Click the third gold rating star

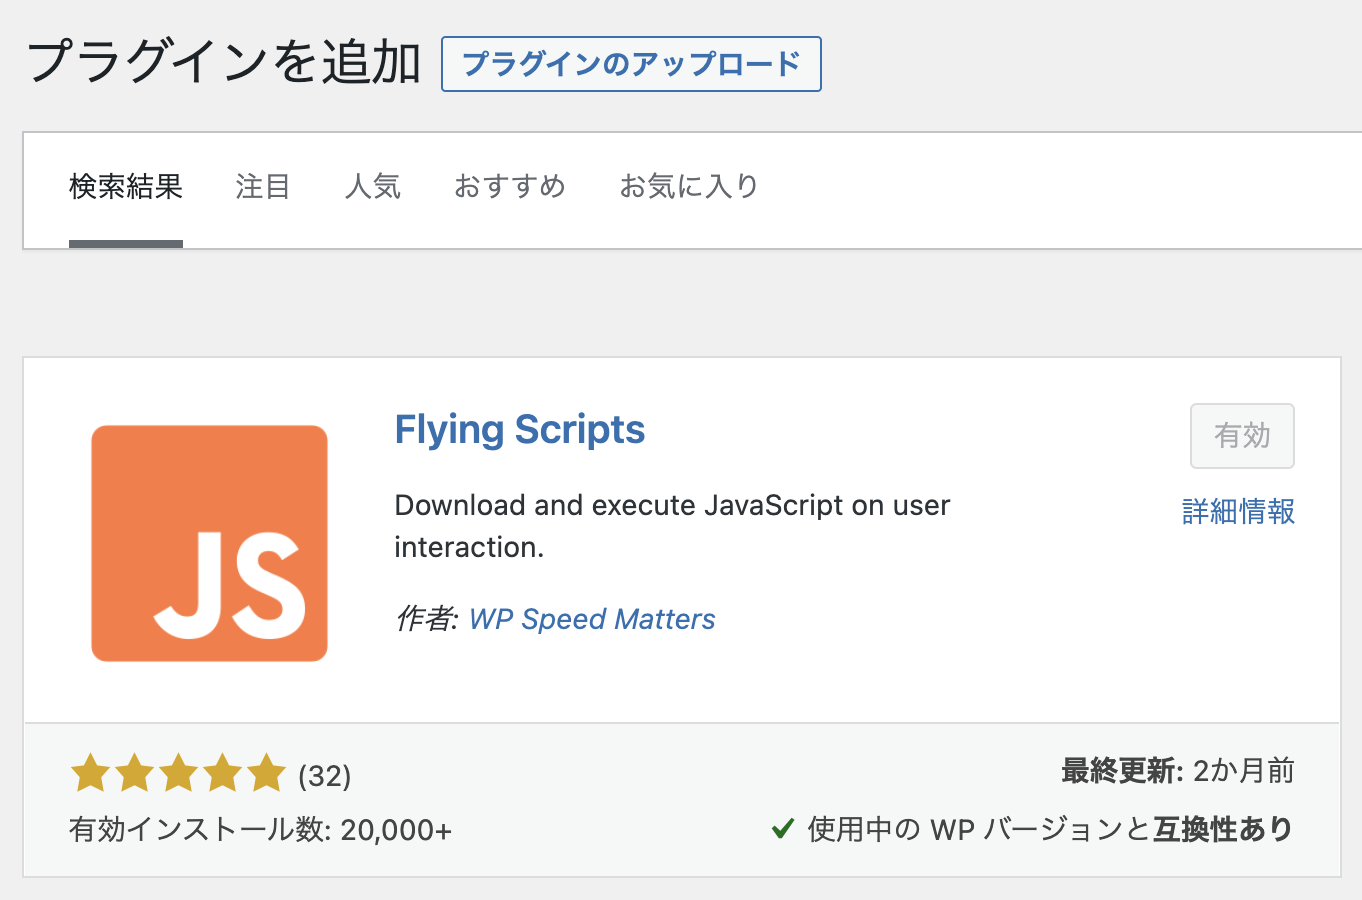coord(178,774)
